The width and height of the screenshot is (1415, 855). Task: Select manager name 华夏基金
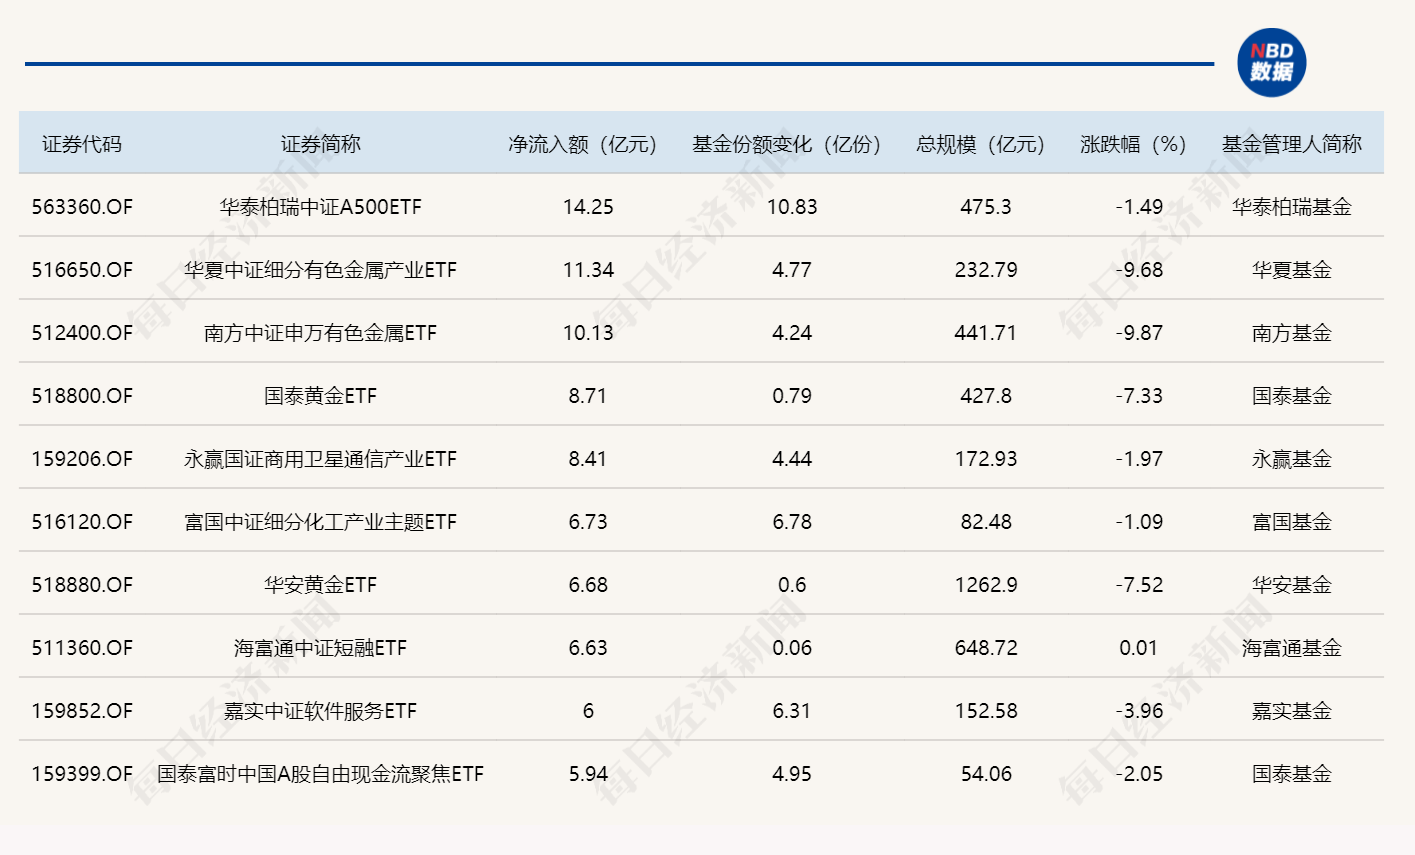tap(1292, 270)
